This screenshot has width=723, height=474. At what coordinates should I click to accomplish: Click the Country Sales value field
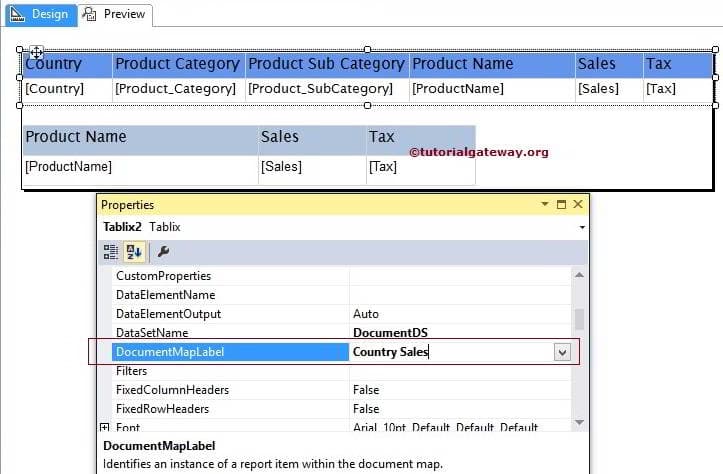coord(452,352)
